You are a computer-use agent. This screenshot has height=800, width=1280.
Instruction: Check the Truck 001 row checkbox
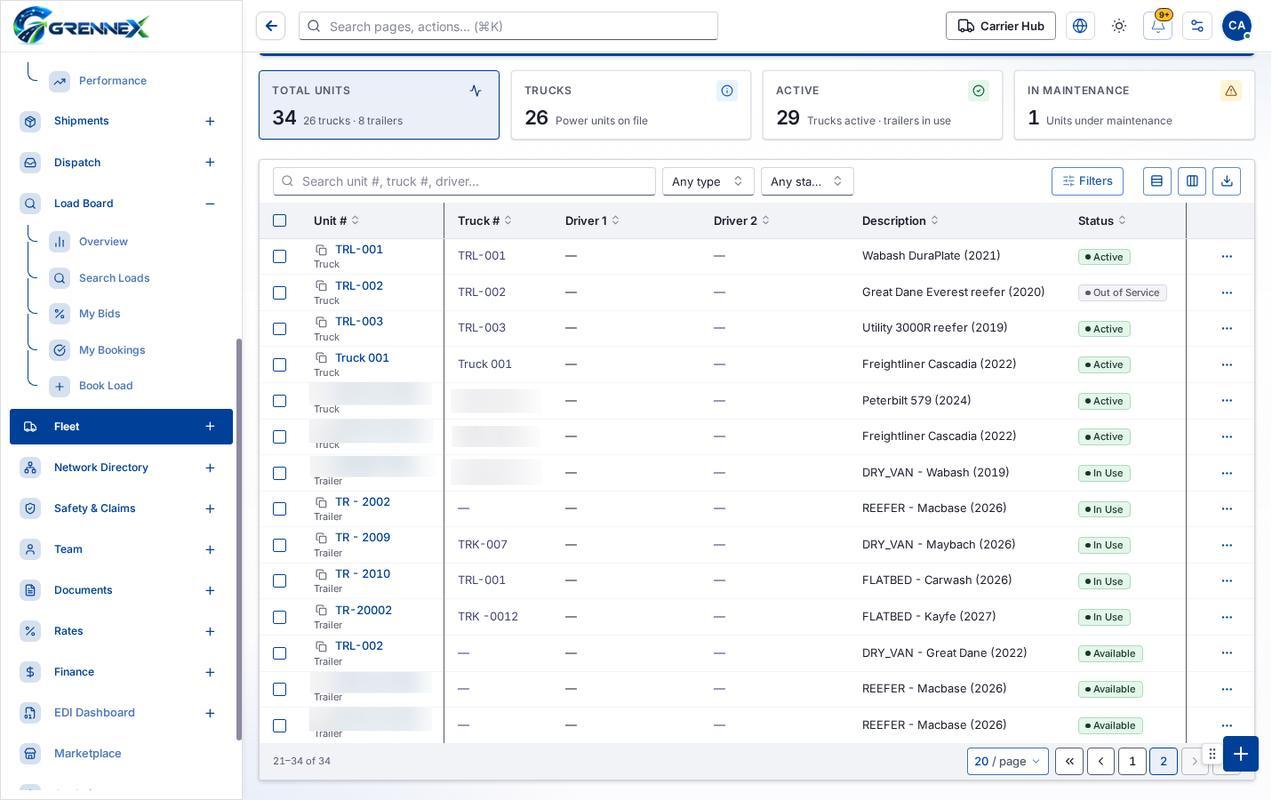click(x=280, y=365)
